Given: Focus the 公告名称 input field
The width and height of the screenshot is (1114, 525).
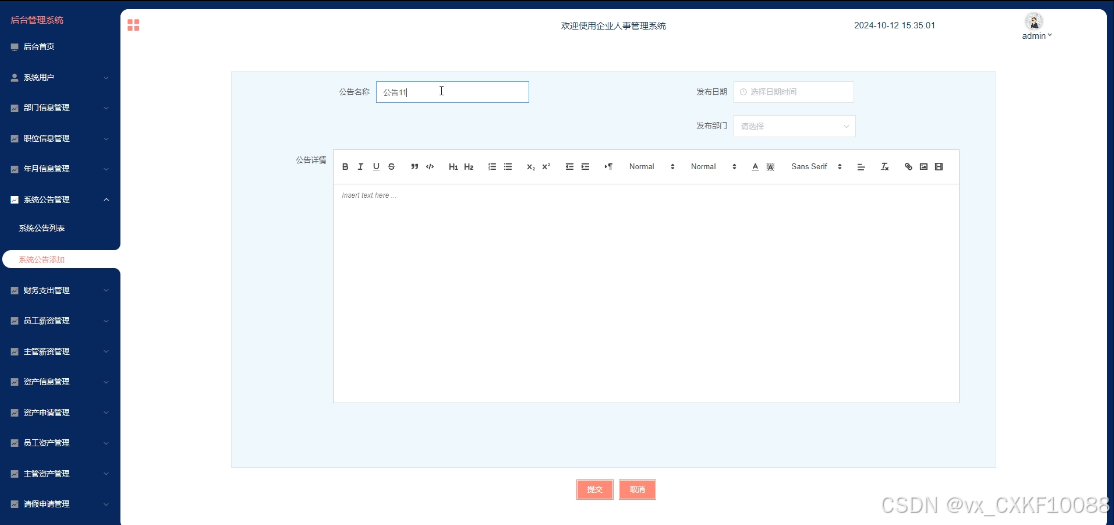Looking at the screenshot, I should click(452, 92).
